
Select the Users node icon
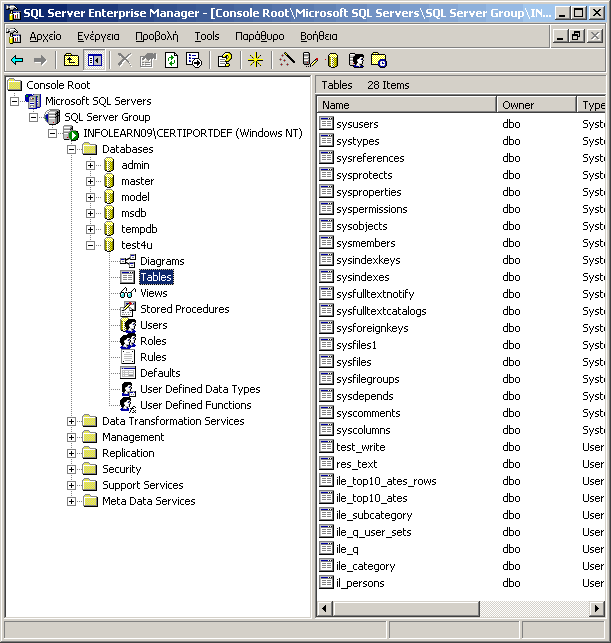[x=128, y=325]
